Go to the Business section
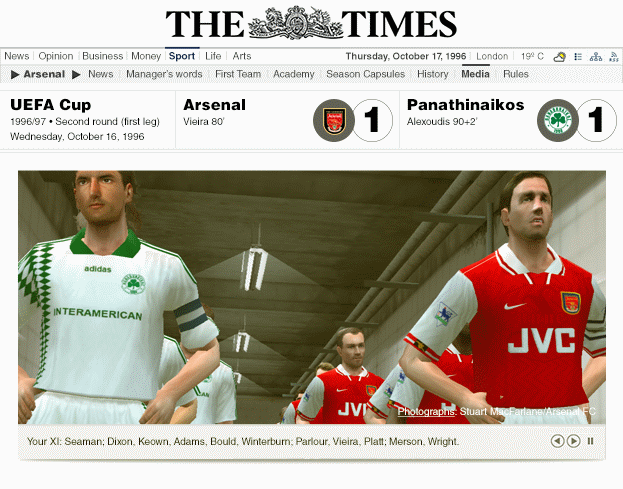The width and height of the screenshot is (623, 489). tap(103, 56)
